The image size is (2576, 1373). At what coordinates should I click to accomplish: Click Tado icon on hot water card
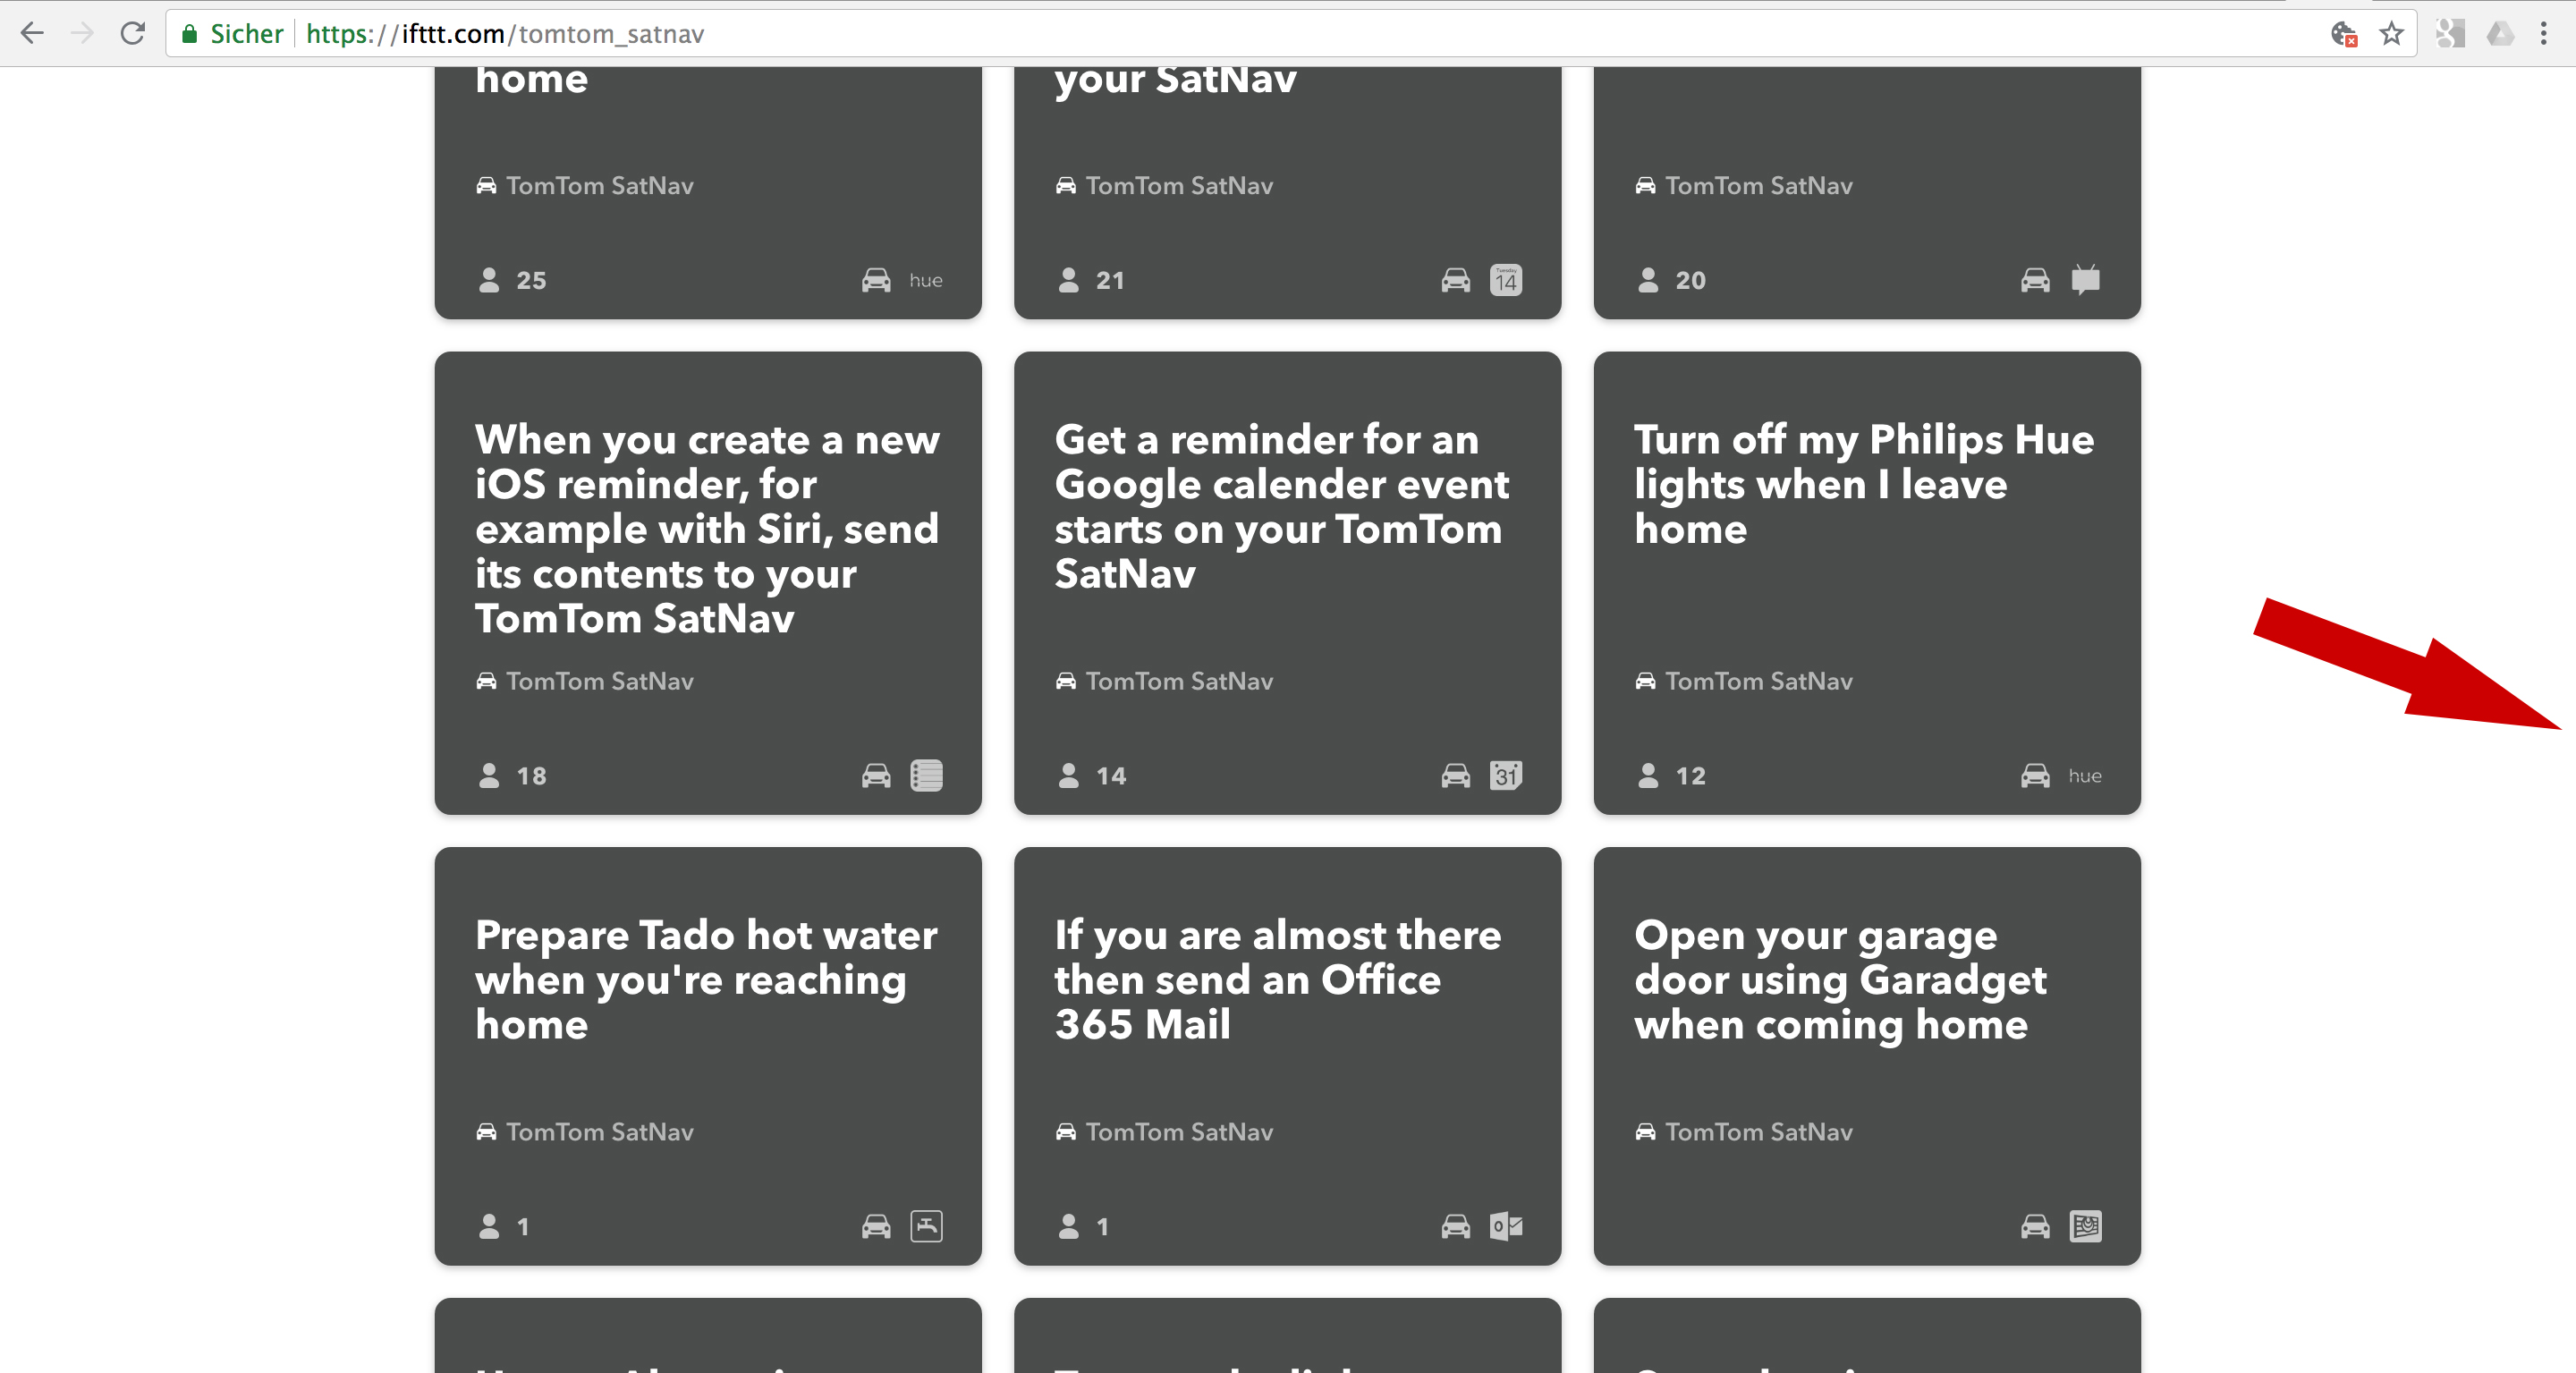click(x=926, y=1226)
